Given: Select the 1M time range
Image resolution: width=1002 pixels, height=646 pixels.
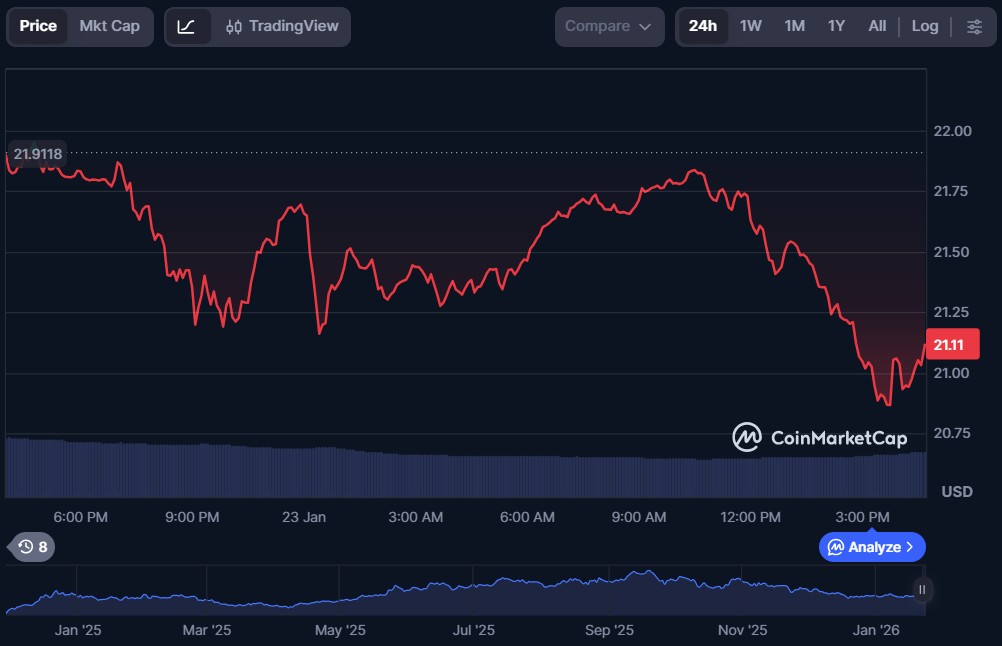Looking at the screenshot, I should click(x=794, y=27).
